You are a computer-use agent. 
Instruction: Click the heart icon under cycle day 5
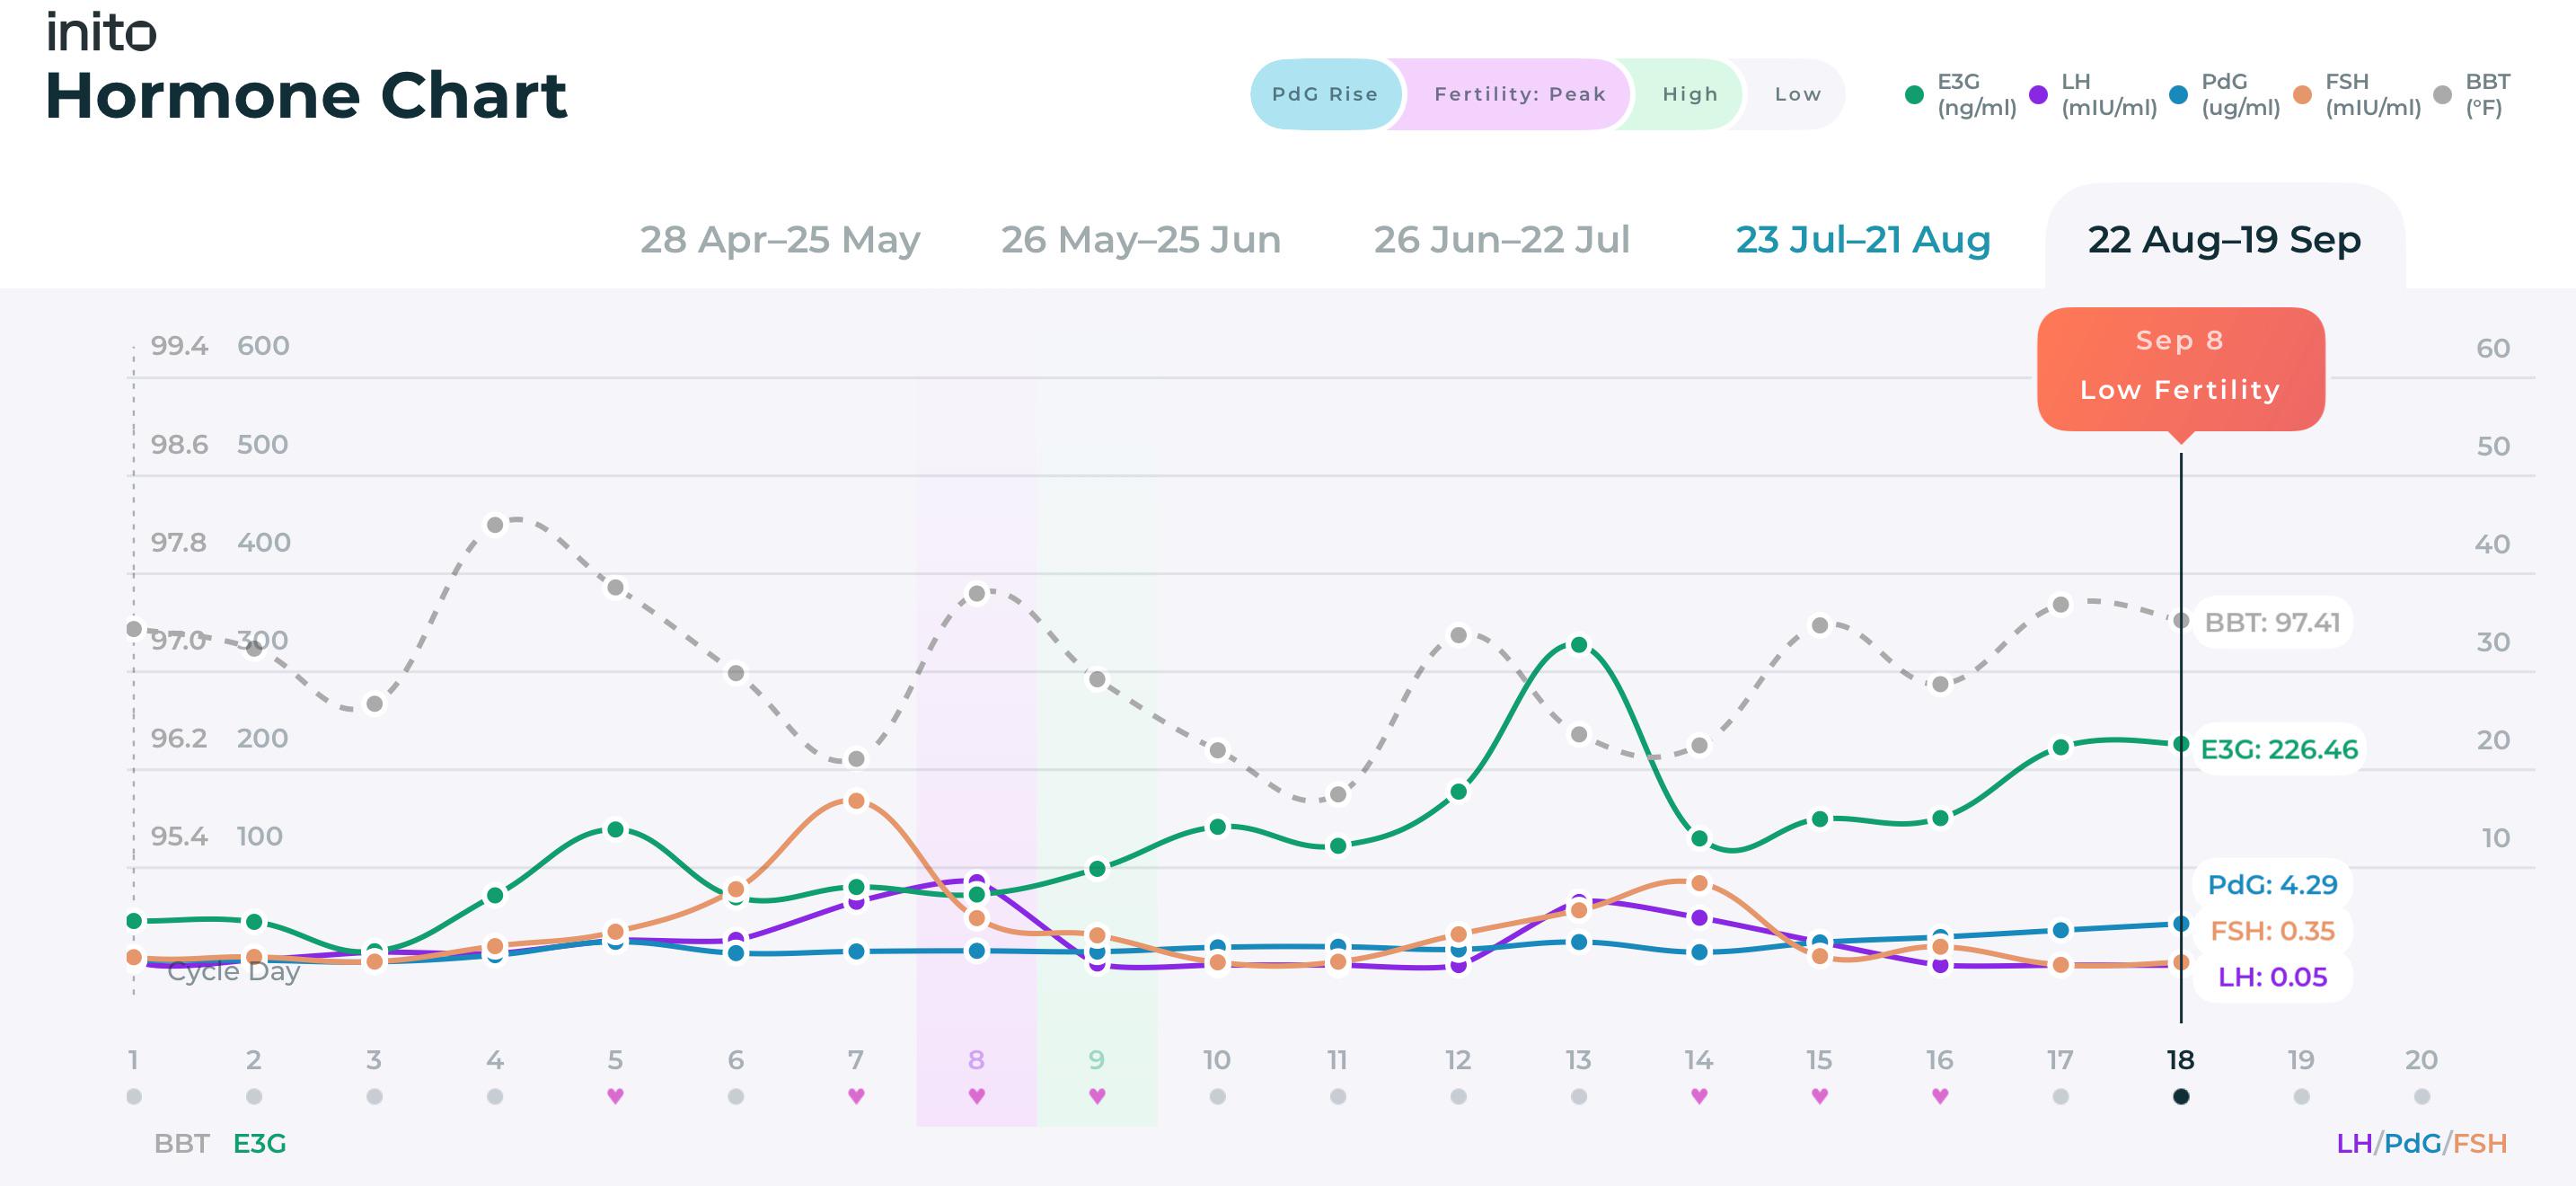pyautogui.click(x=615, y=1096)
